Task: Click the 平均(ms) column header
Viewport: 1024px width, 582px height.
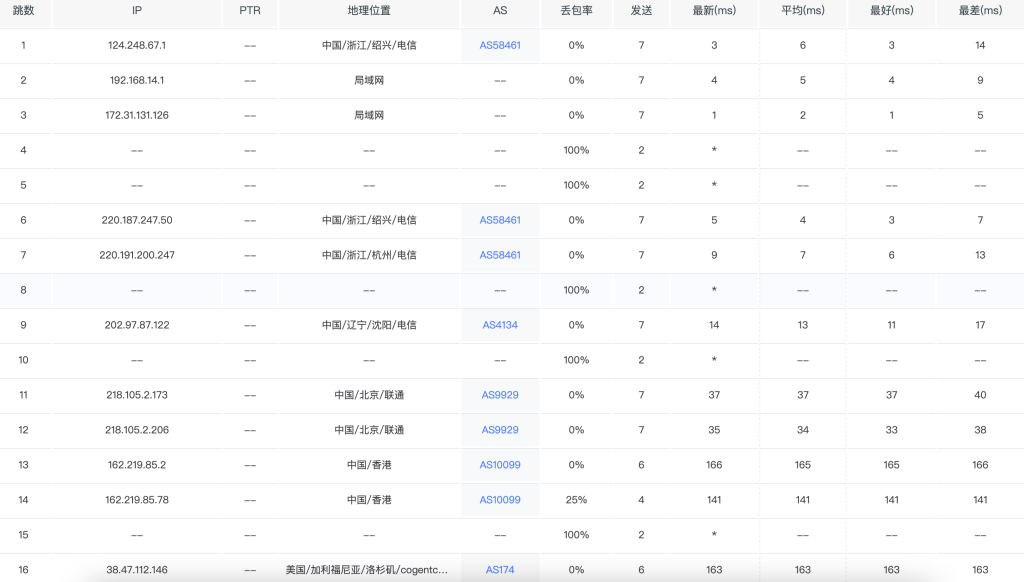Action: pos(802,13)
